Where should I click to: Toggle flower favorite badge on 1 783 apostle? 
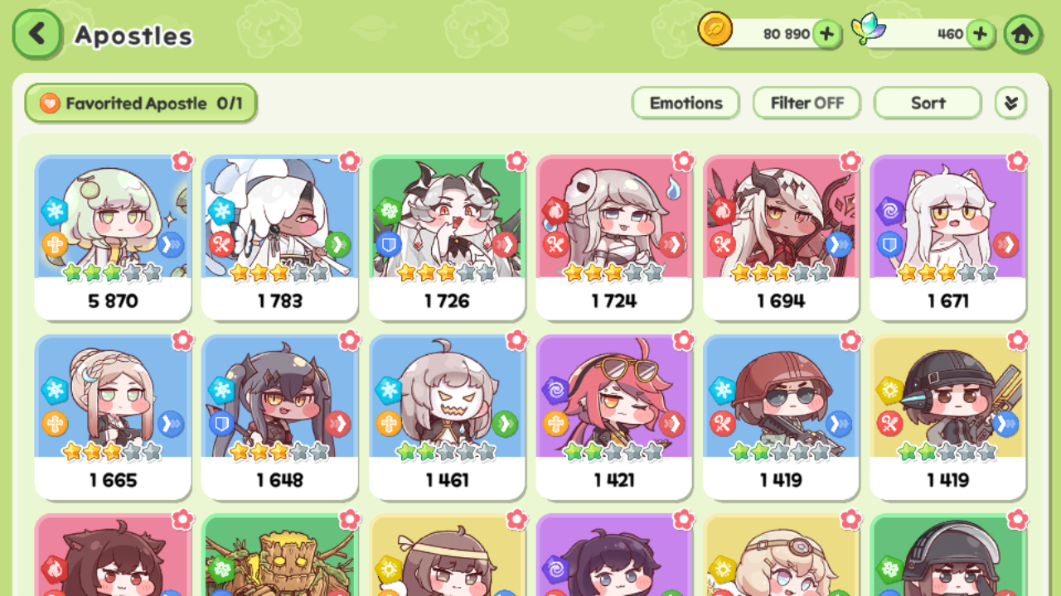[x=349, y=161]
